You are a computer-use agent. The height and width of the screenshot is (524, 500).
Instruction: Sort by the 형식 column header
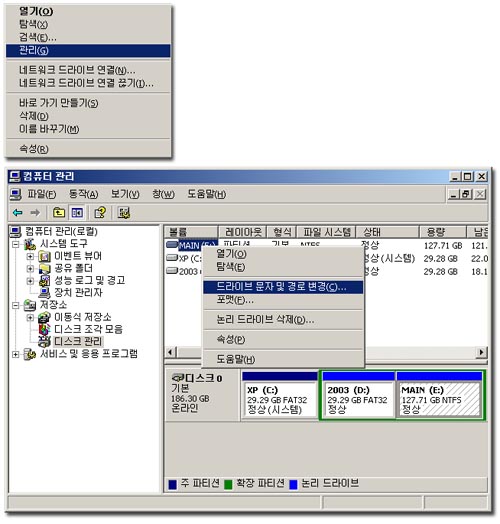click(282, 232)
